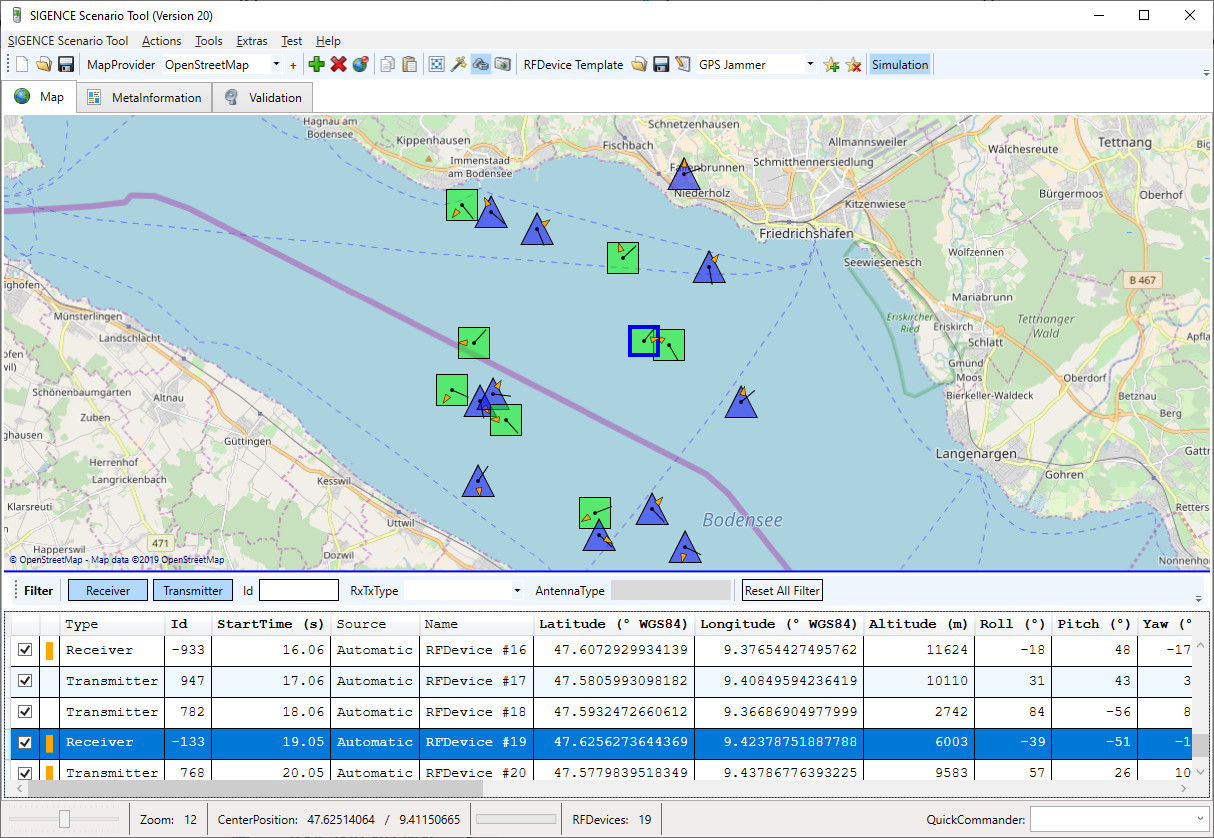Click the small plus next to MapProvider
This screenshot has height=838, width=1214.
(x=293, y=65)
